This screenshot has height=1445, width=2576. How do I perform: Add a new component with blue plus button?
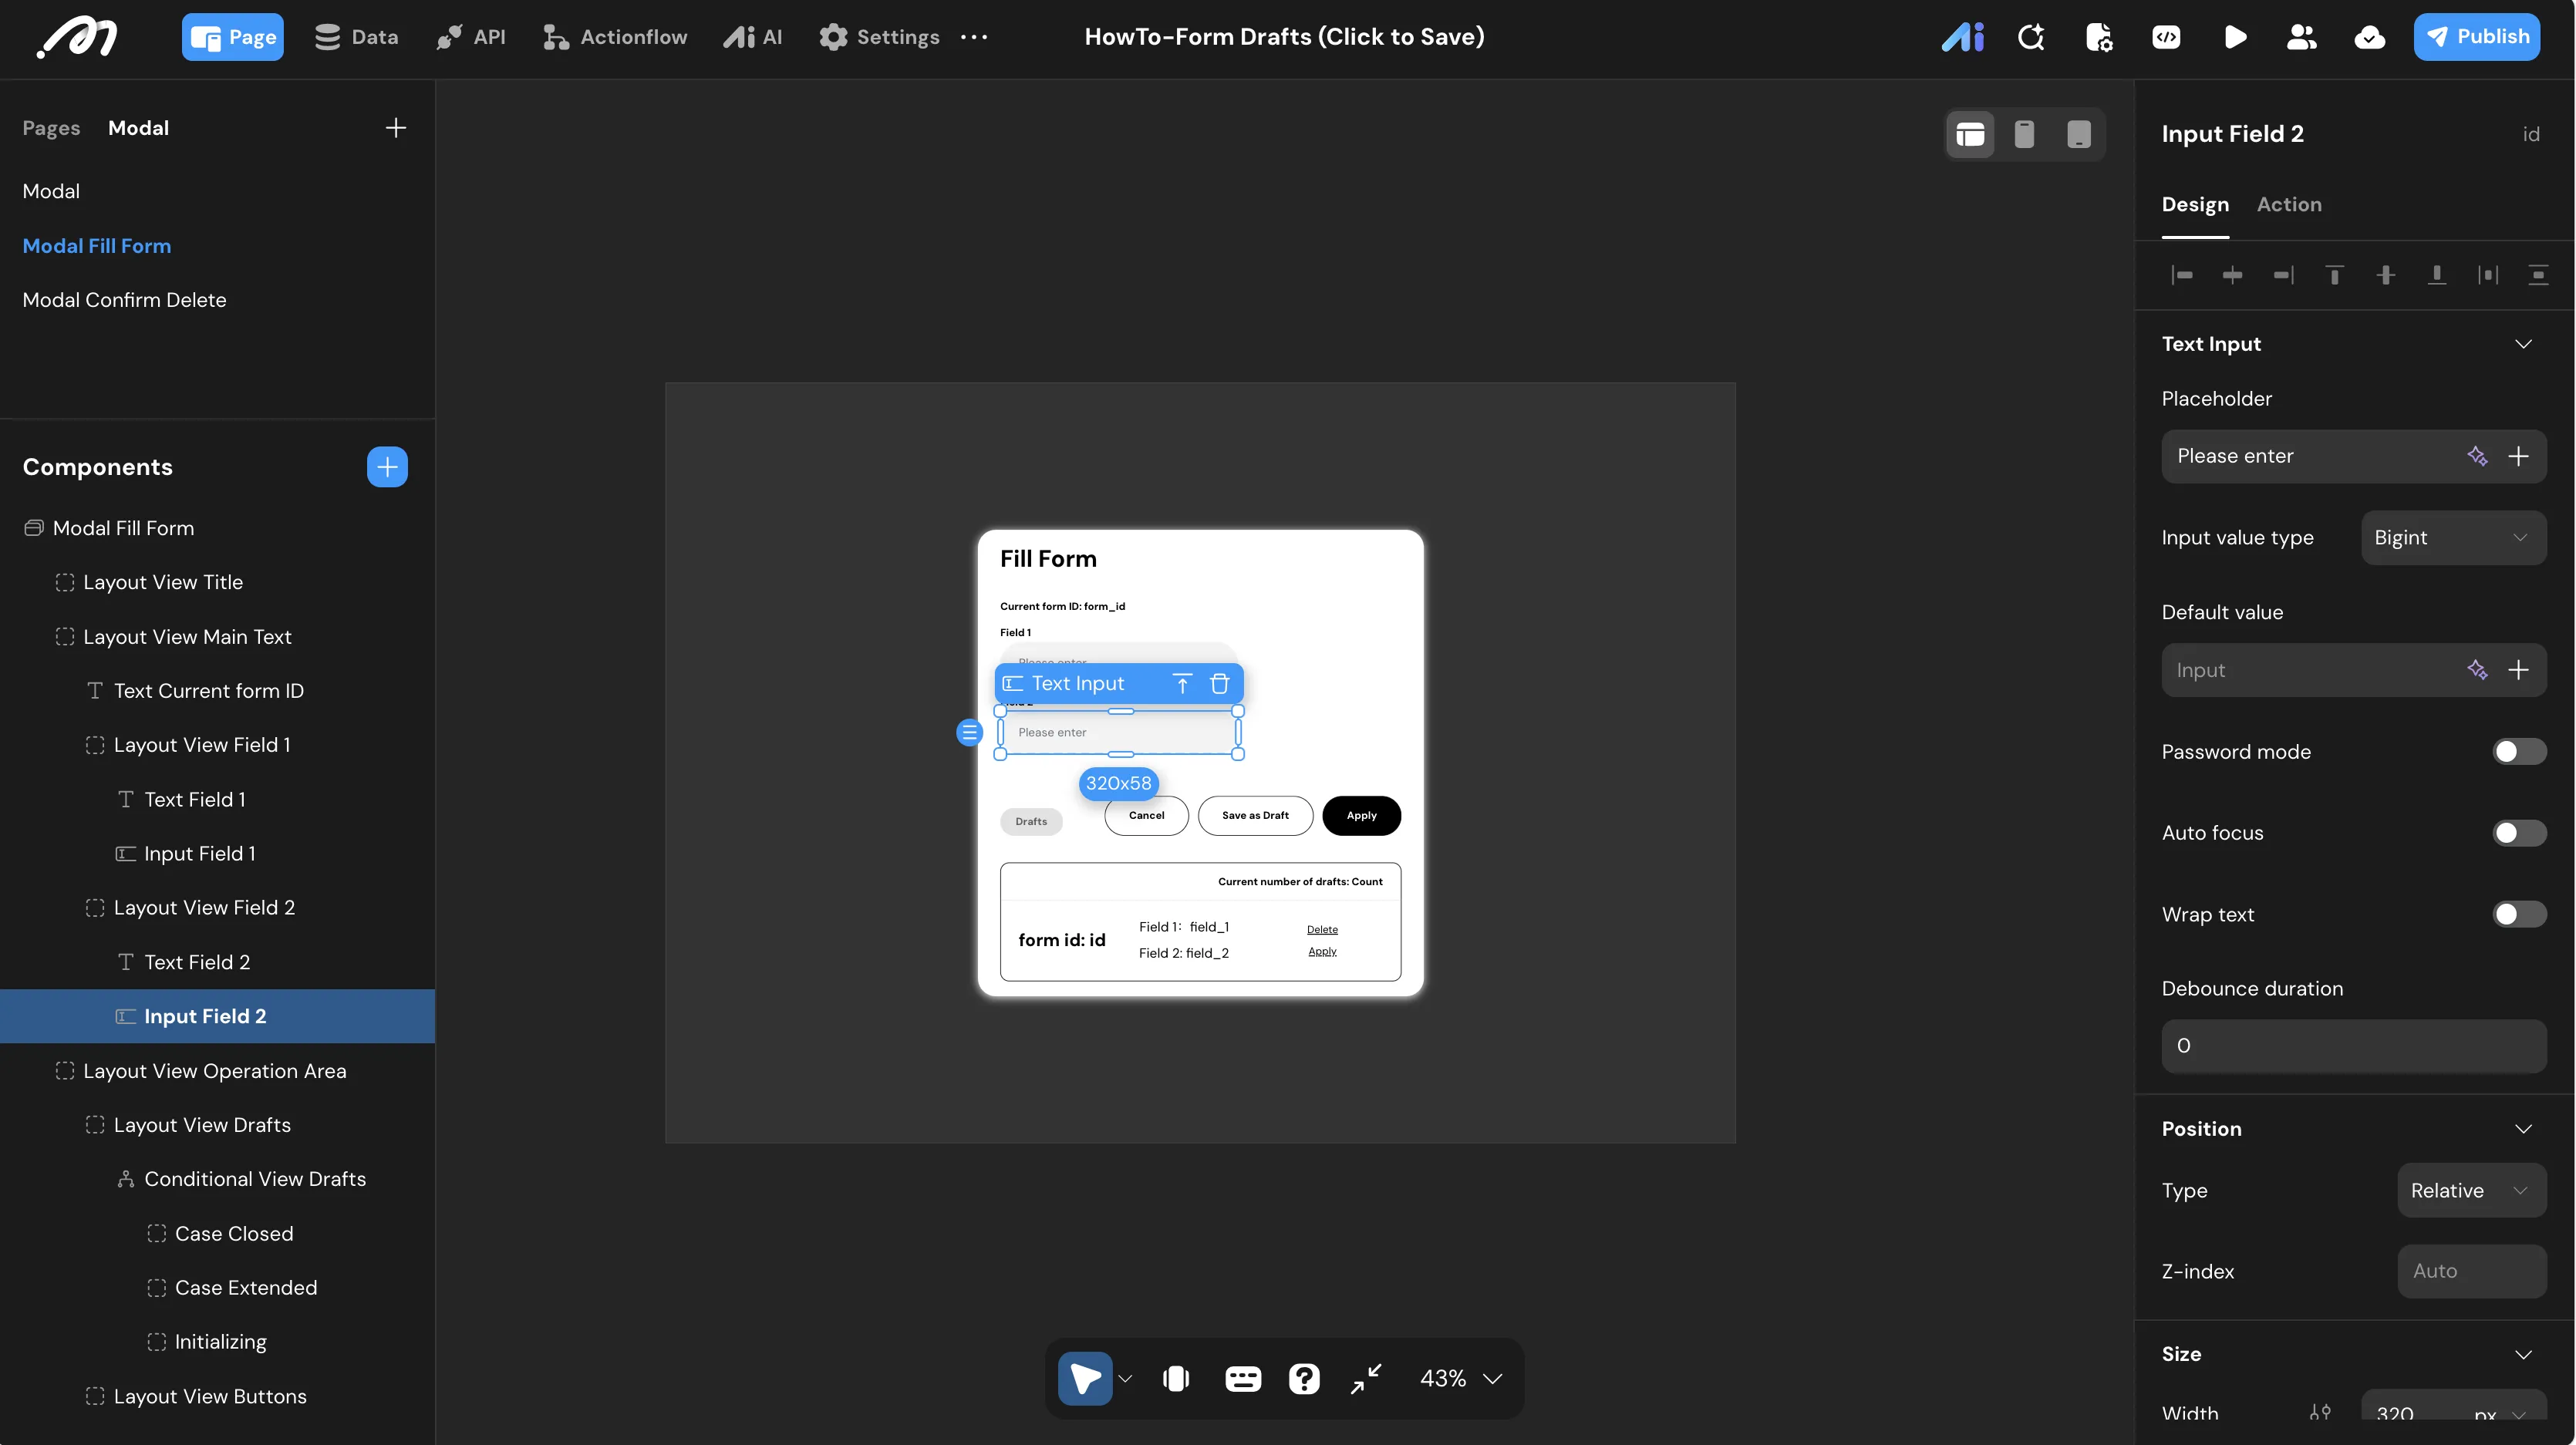click(387, 467)
